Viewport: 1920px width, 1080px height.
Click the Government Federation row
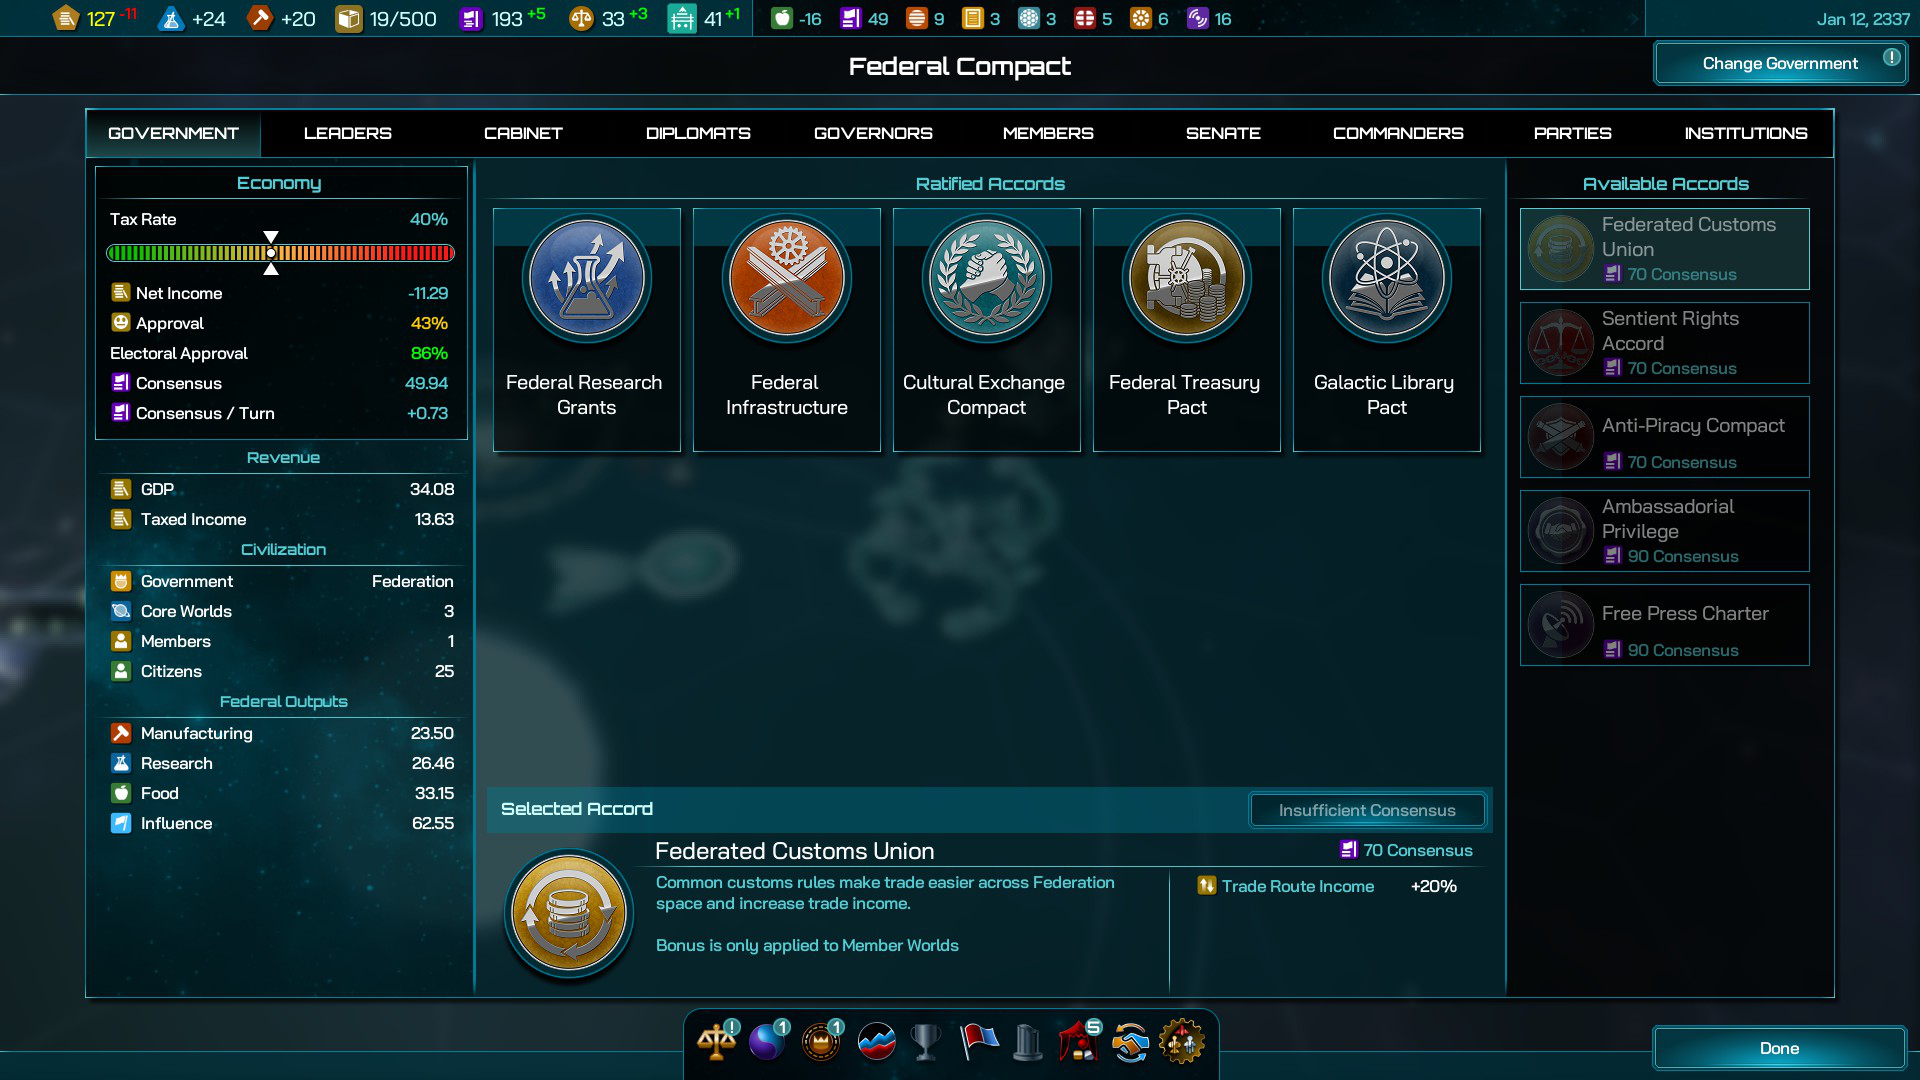(282, 581)
